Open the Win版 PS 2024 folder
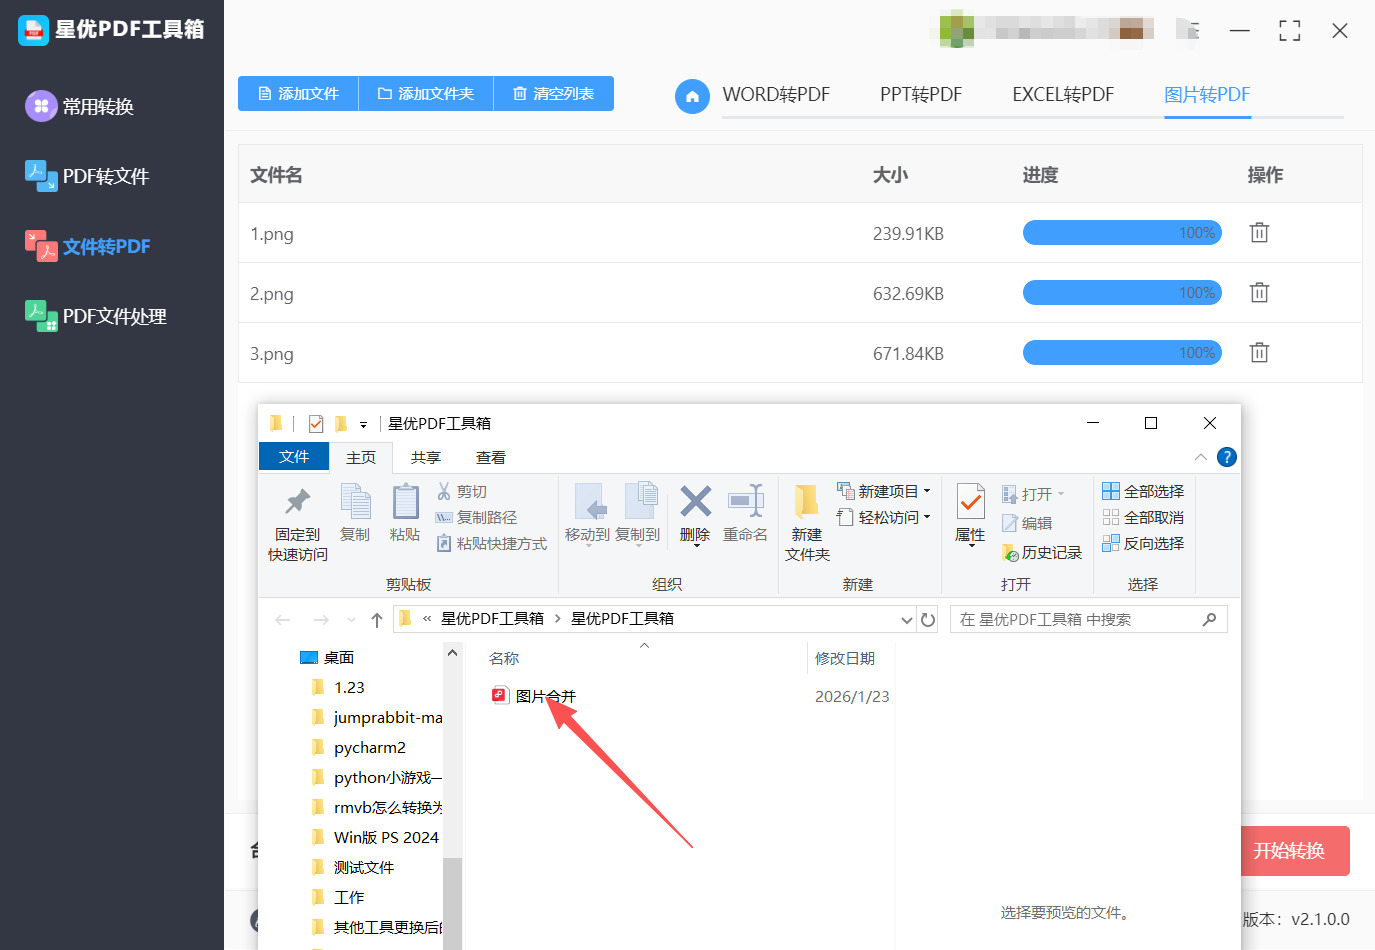1375x950 pixels. (x=376, y=838)
